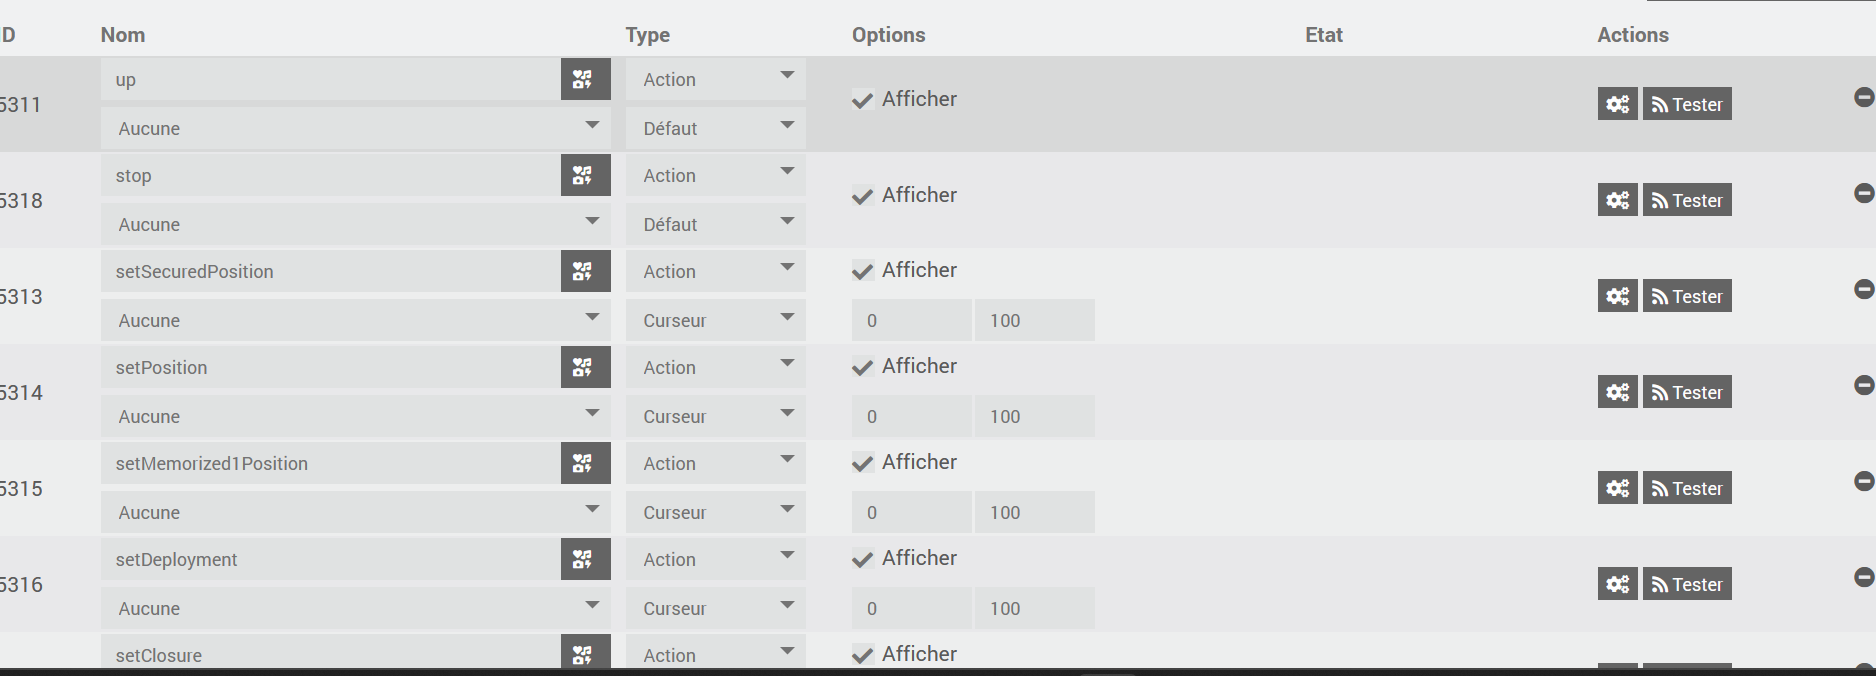Click the icon chooser beside setPosition

[x=585, y=367]
